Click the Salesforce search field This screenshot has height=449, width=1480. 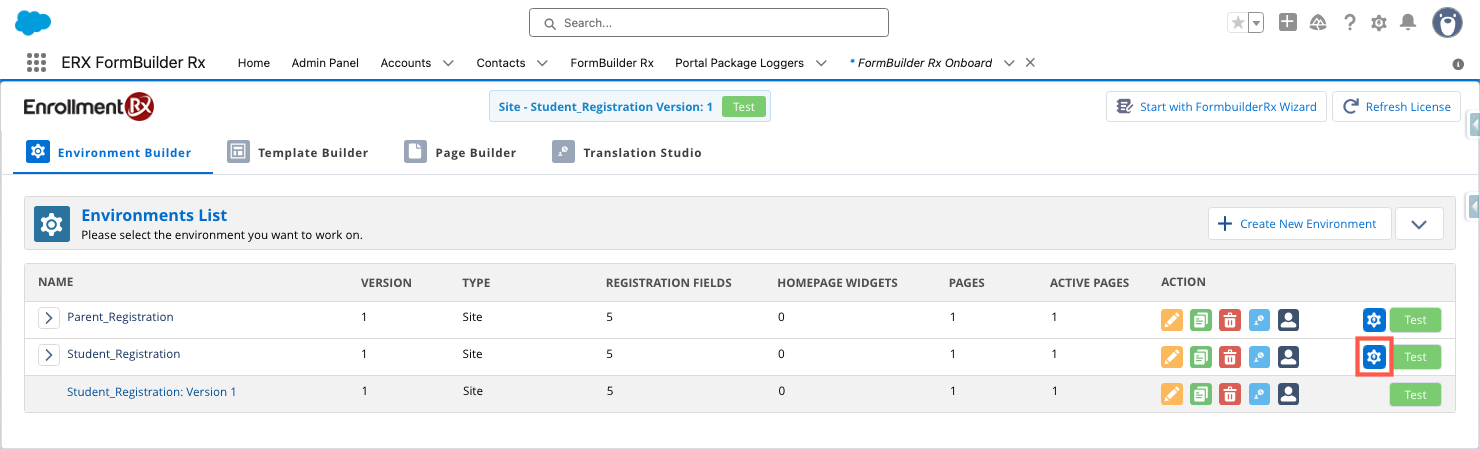[708, 22]
